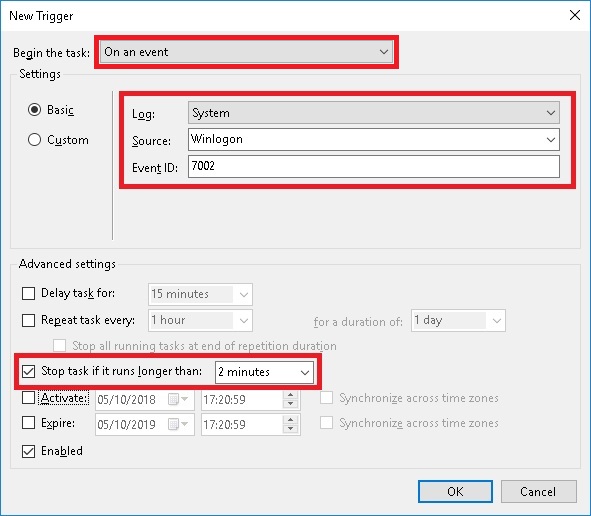The width and height of the screenshot is (591, 516).
Task: Open the Begin the task dropdown
Action: (x=247, y=52)
